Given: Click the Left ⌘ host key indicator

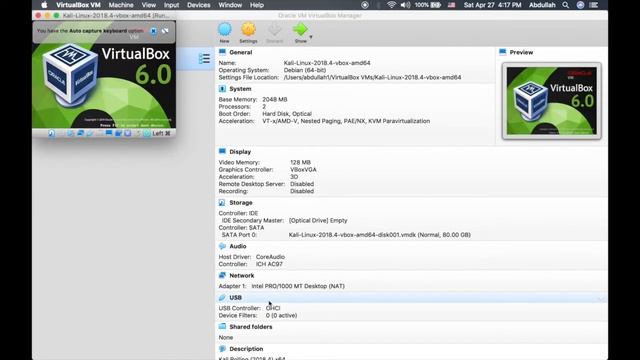Looking at the screenshot, I should [x=161, y=133].
